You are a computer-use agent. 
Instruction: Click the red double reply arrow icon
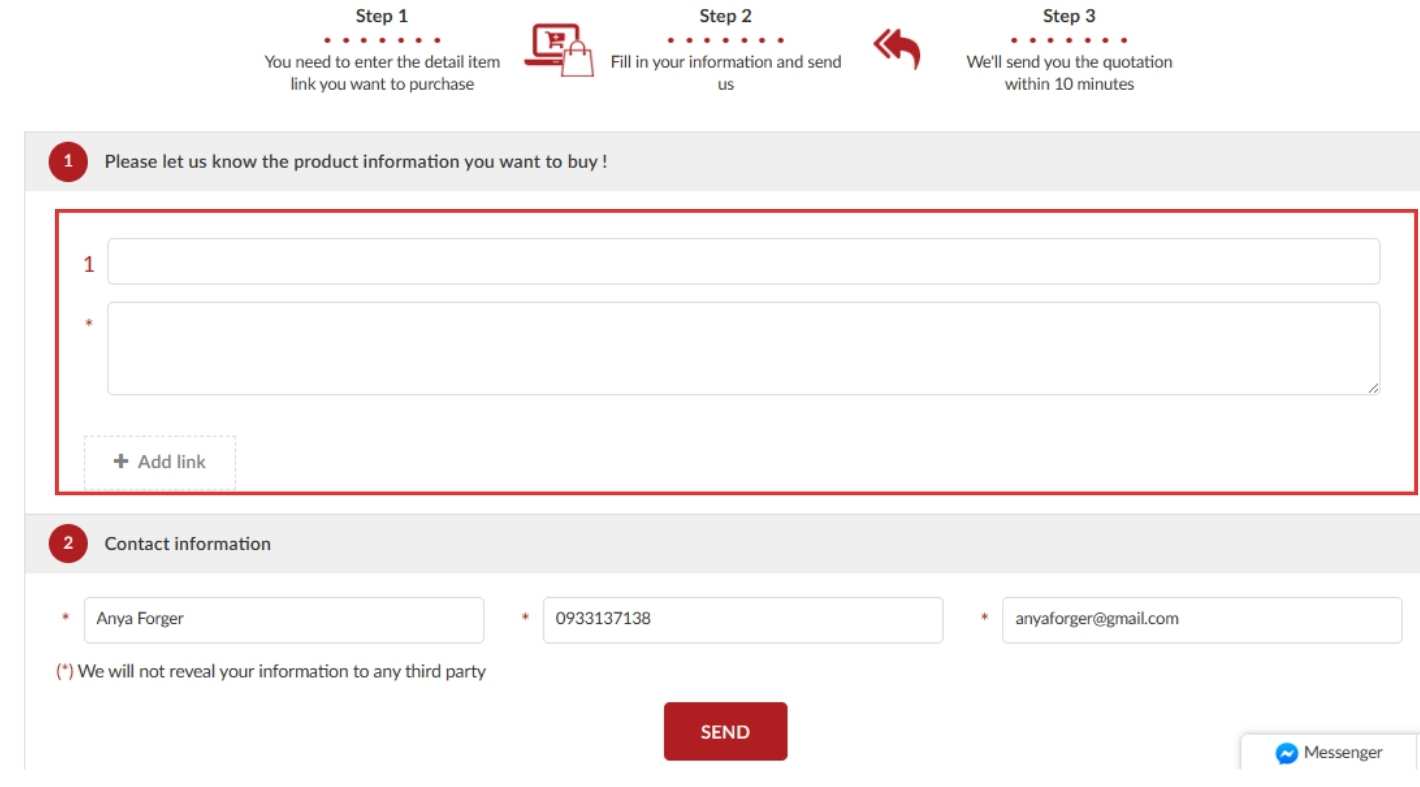[x=896, y=48]
